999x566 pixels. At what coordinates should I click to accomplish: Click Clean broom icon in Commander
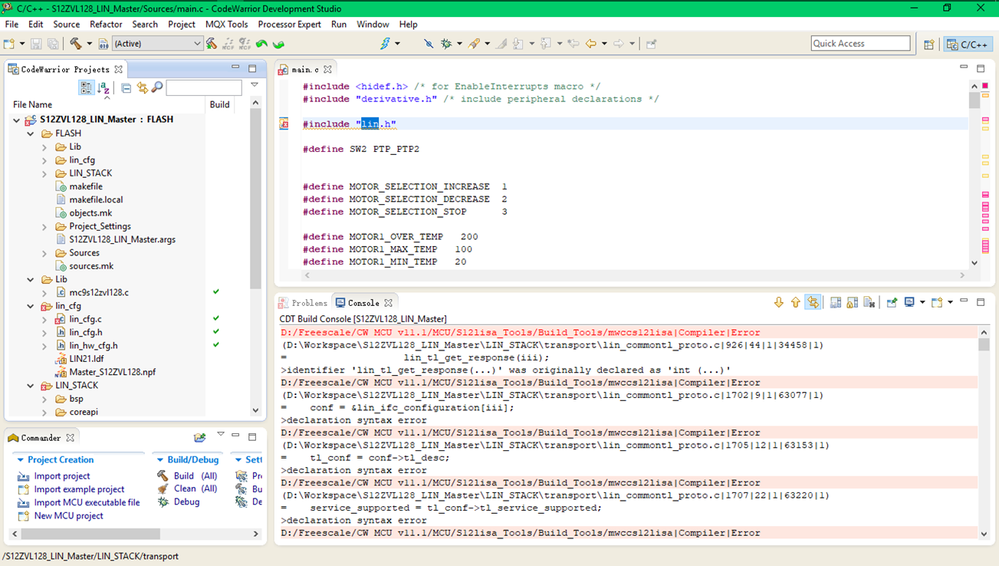click(x=163, y=489)
